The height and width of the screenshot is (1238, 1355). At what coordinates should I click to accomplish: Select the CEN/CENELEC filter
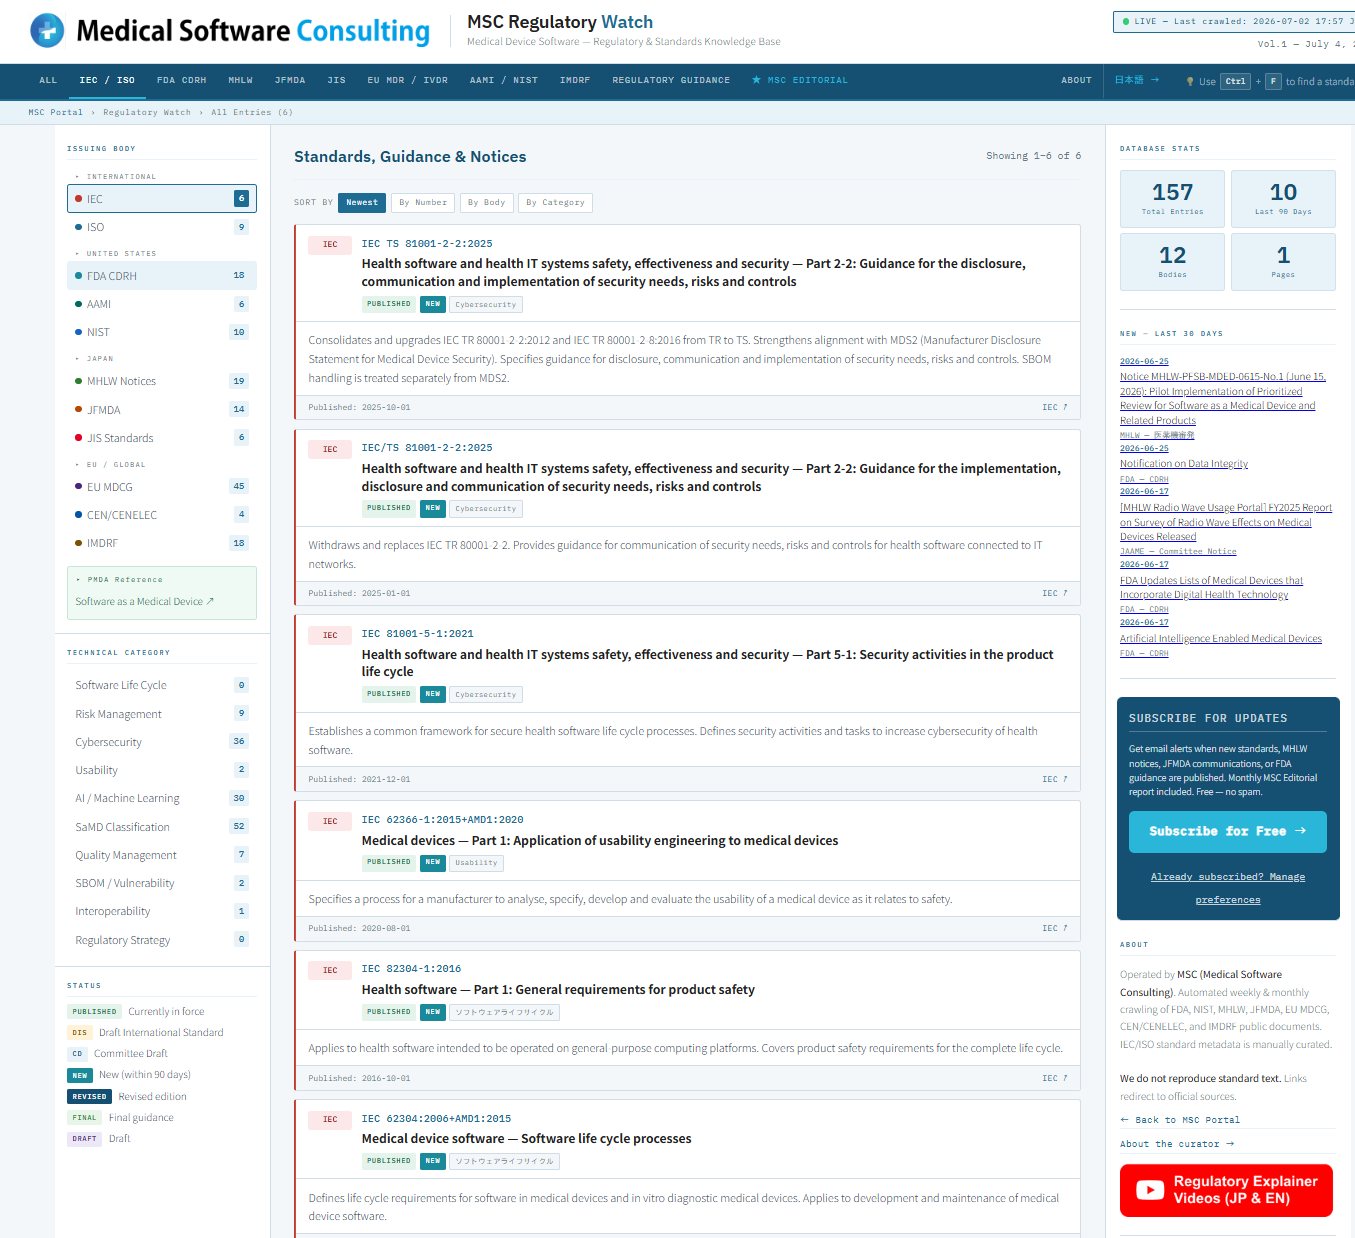(x=162, y=515)
